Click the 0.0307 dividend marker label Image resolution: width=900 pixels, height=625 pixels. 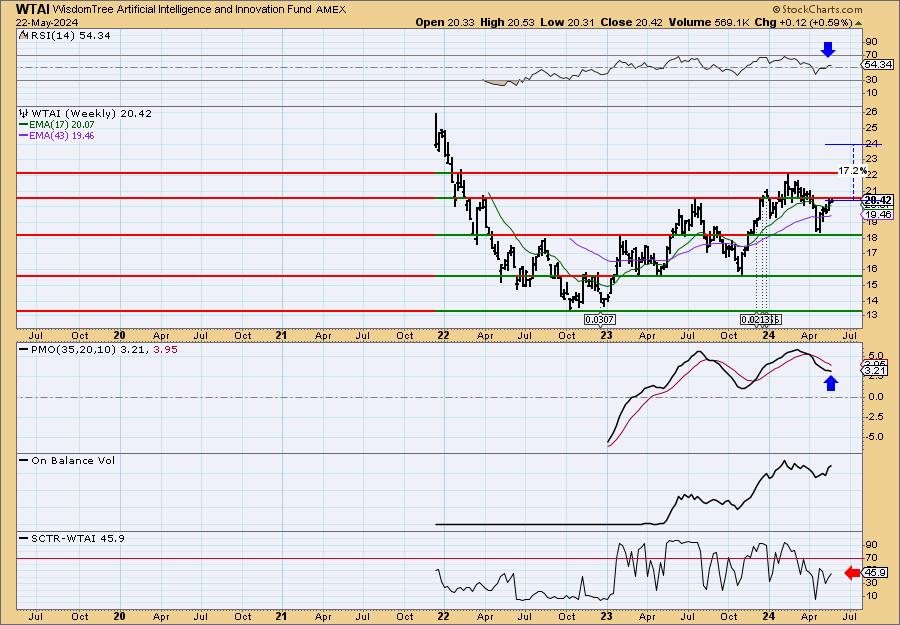point(600,320)
